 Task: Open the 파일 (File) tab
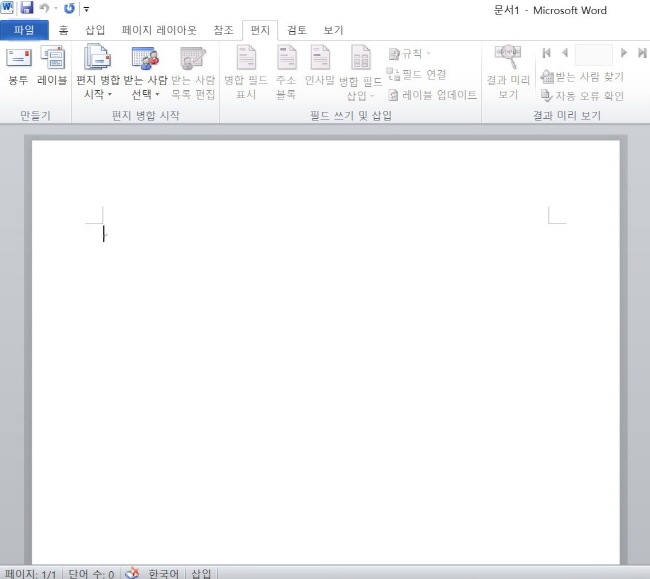[x=24, y=30]
